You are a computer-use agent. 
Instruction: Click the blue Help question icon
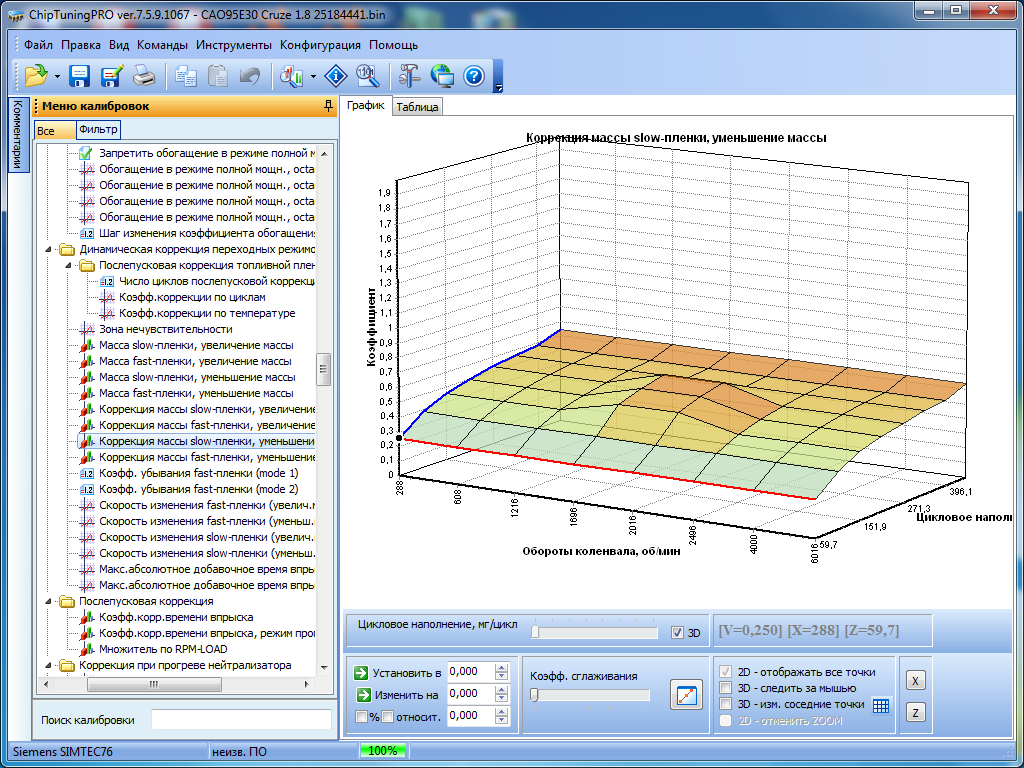pyautogui.click(x=473, y=76)
